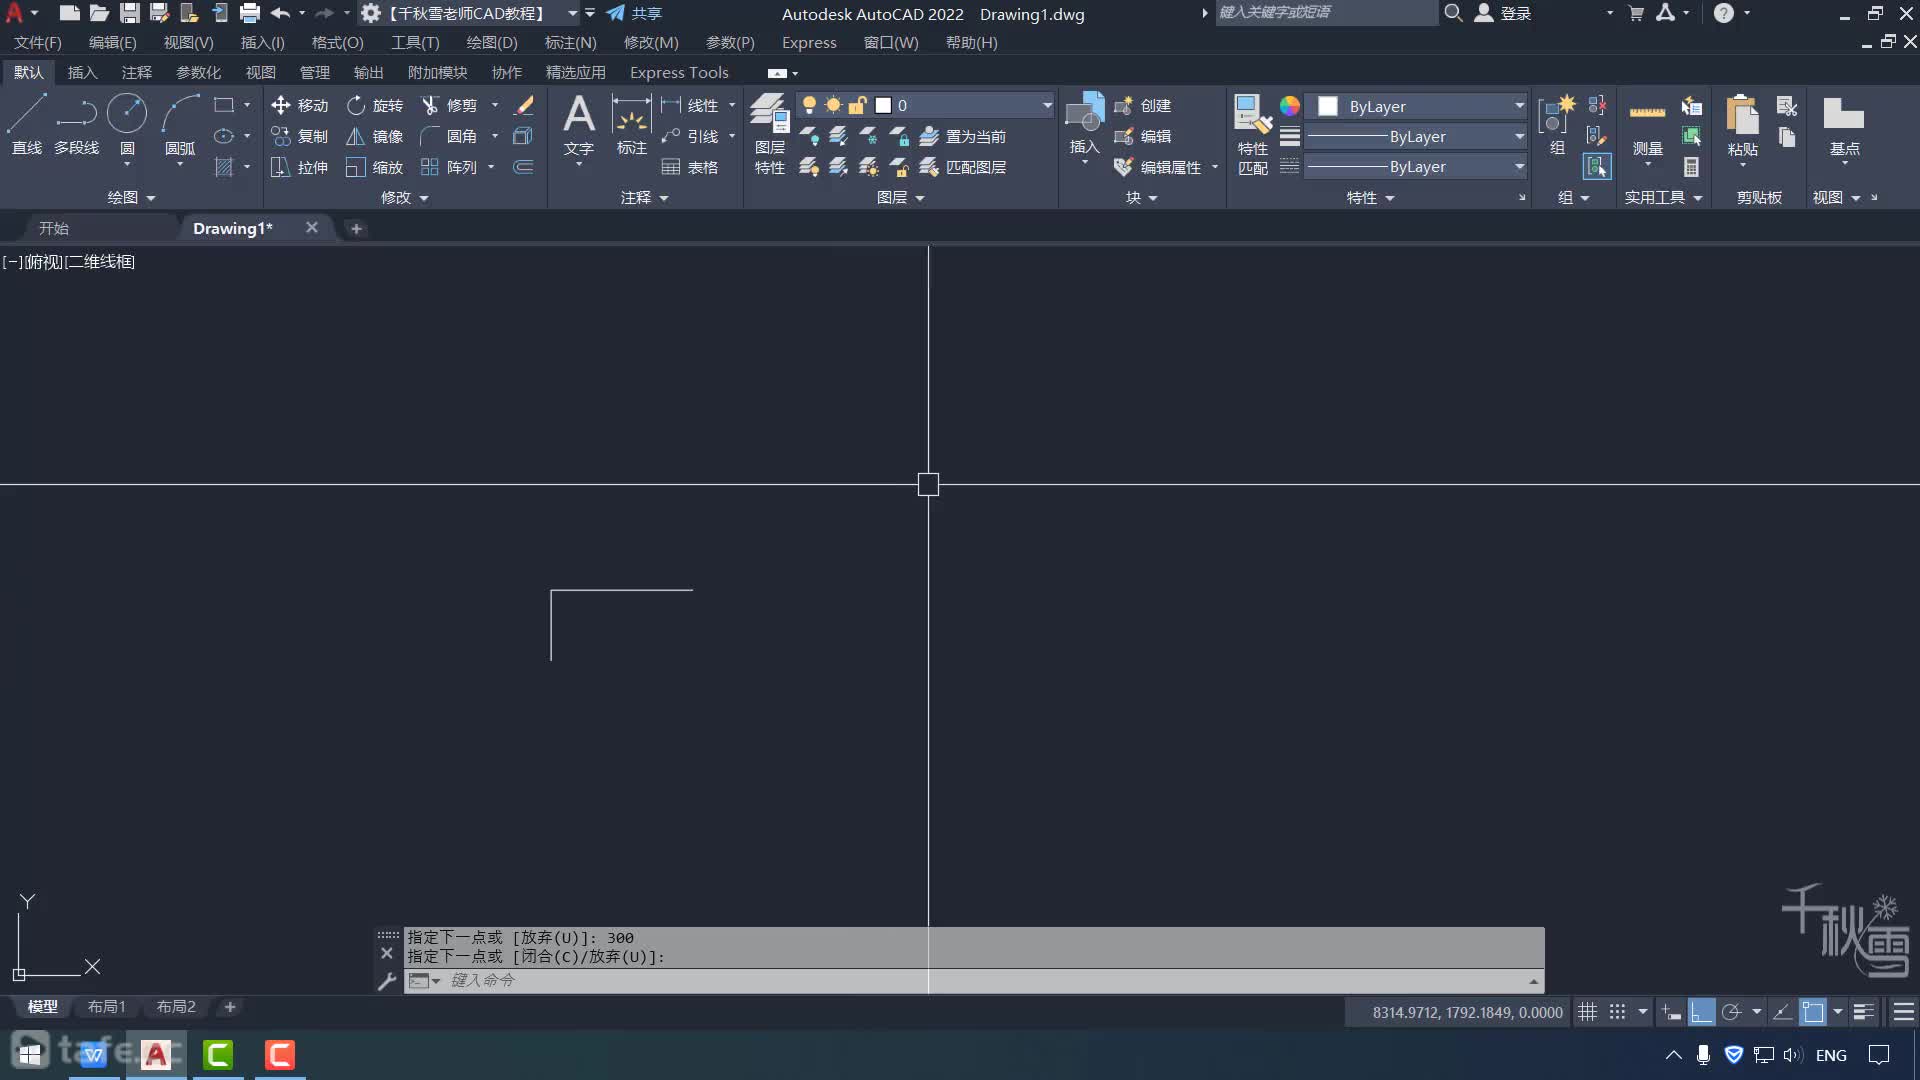This screenshot has width=1920, height=1080.
Task: Expand the 修改 (Modify) panel
Action: tap(404, 197)
